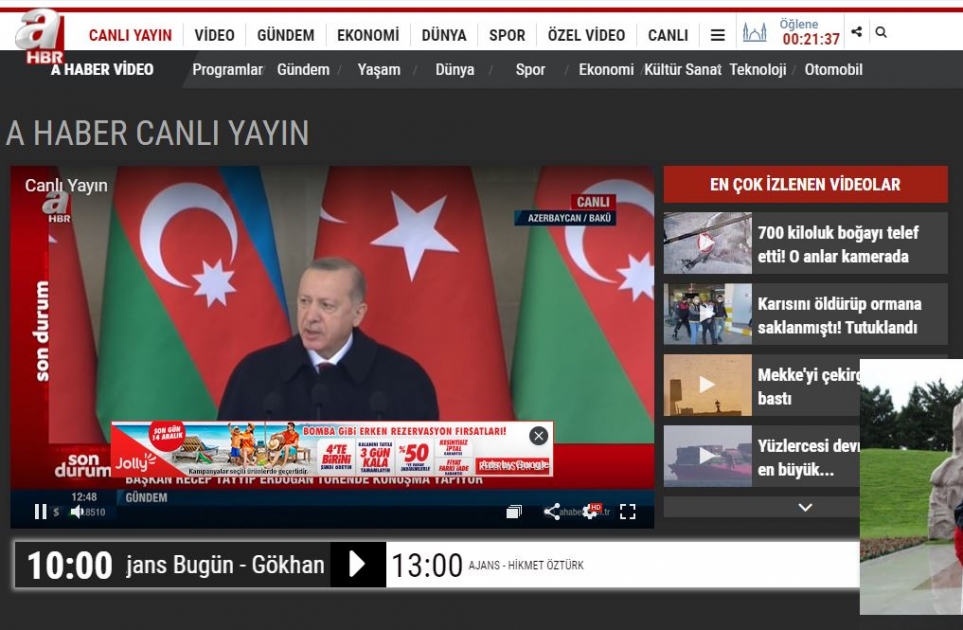Open 700 kiloluk boğayı video thumbnail
The height and width of the screenshot is (630, 963).
(708, 243)
